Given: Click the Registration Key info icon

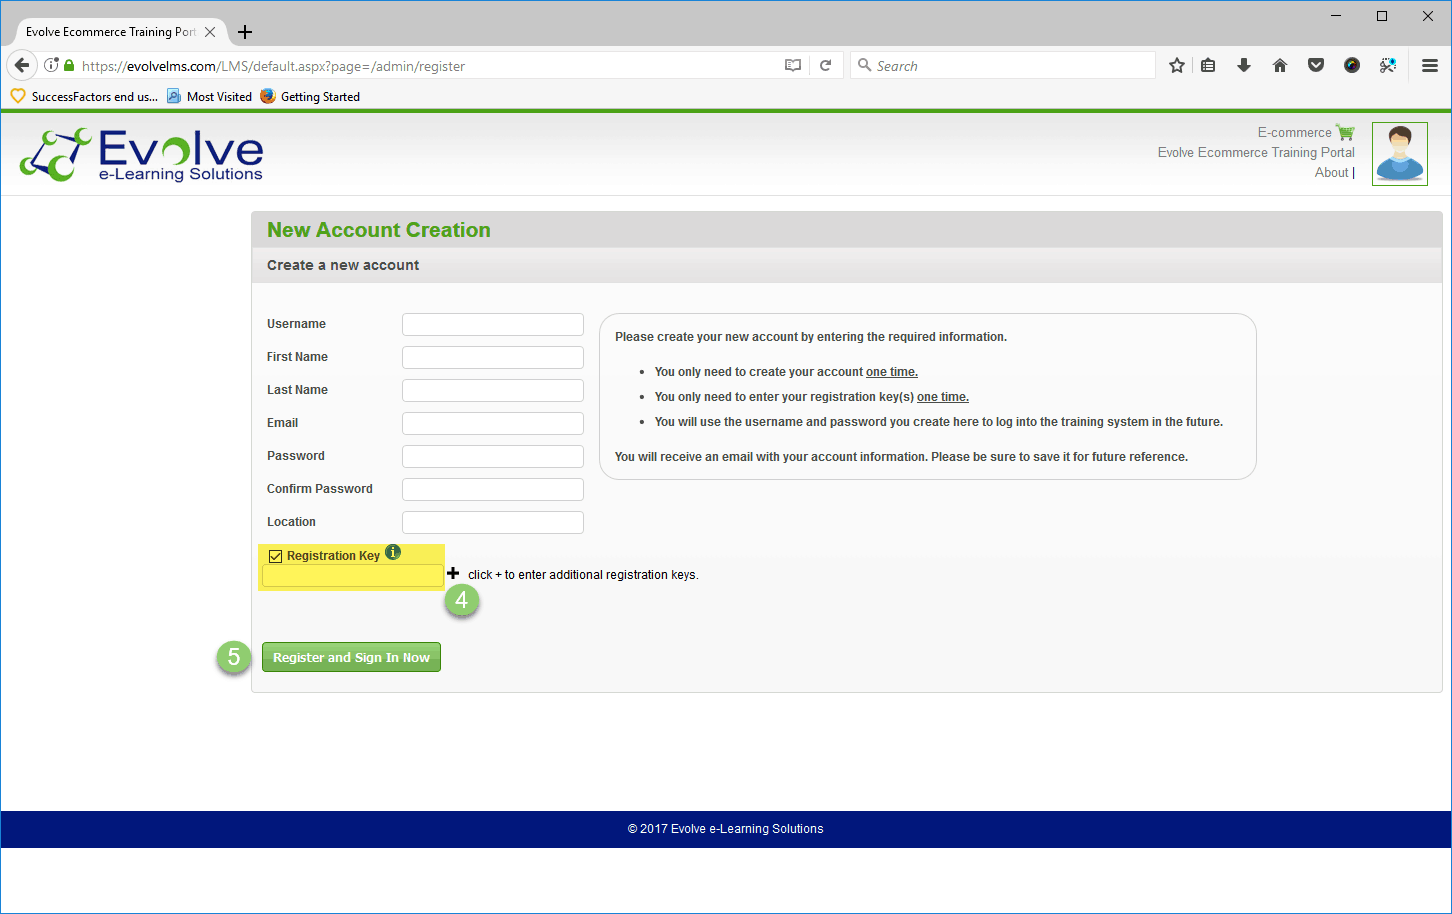Looking at the screenshot, I should pyautogui.click(x=393, y=552).
